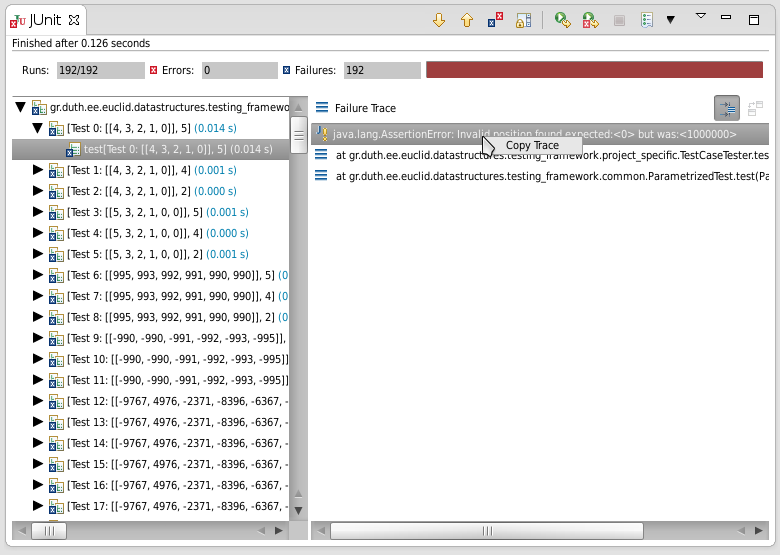The width and height of the screenshot is (780, 555).
Task: Select Copy Trace context menu entry
Action: 532,145
